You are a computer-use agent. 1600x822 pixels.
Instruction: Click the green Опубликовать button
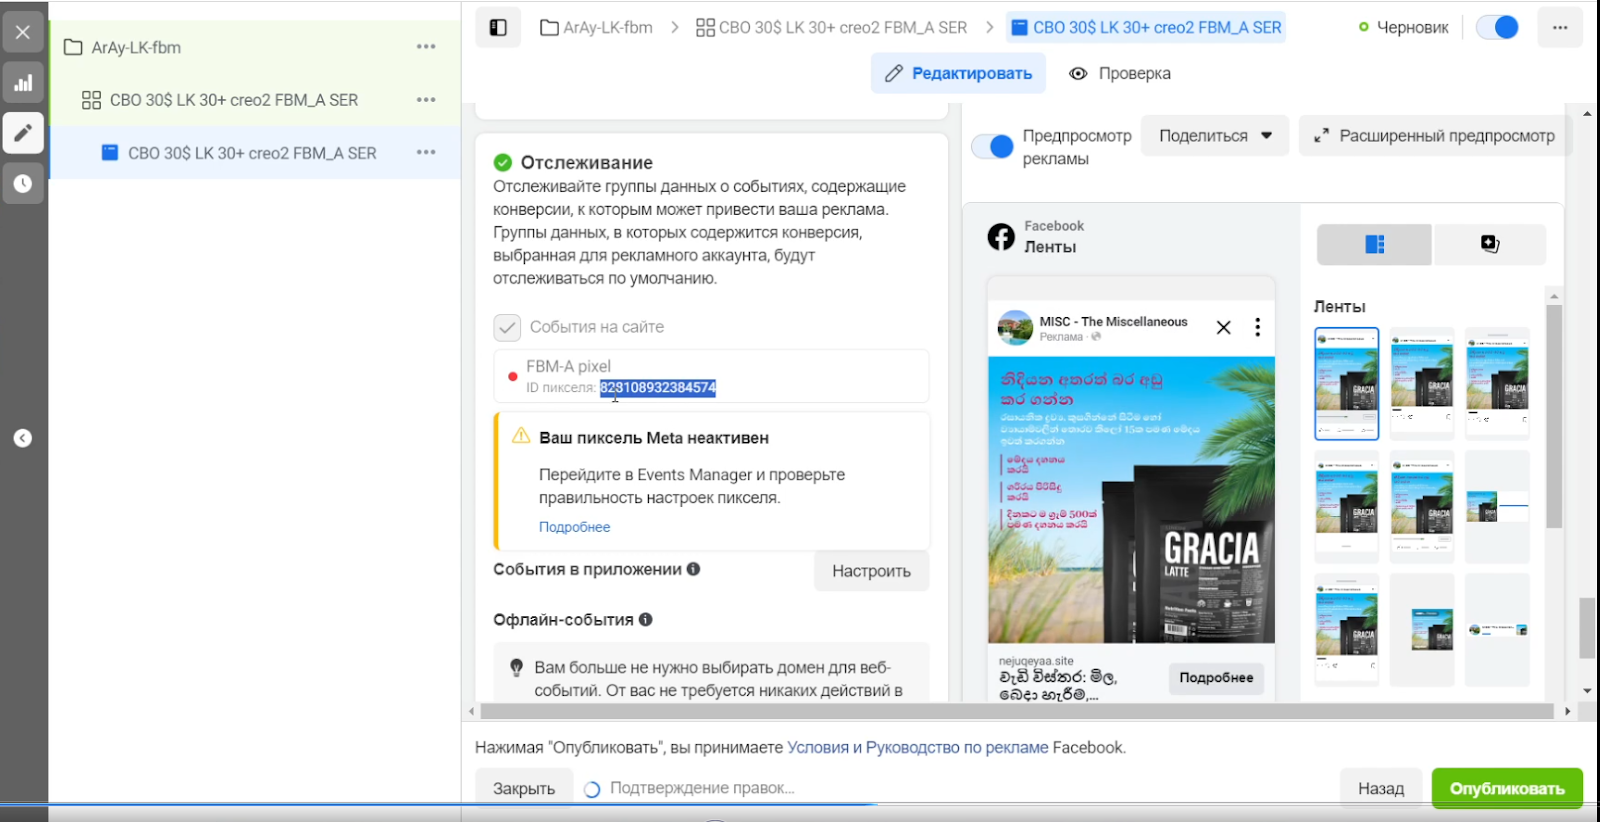coord(1507,788)
